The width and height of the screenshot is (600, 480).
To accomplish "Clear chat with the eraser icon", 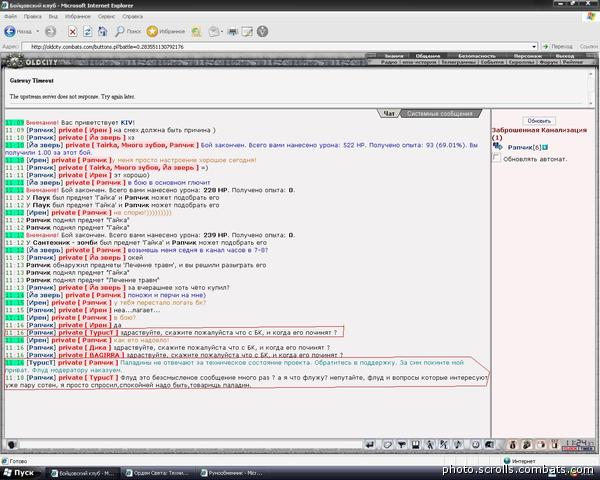I will tap(388, 444).
